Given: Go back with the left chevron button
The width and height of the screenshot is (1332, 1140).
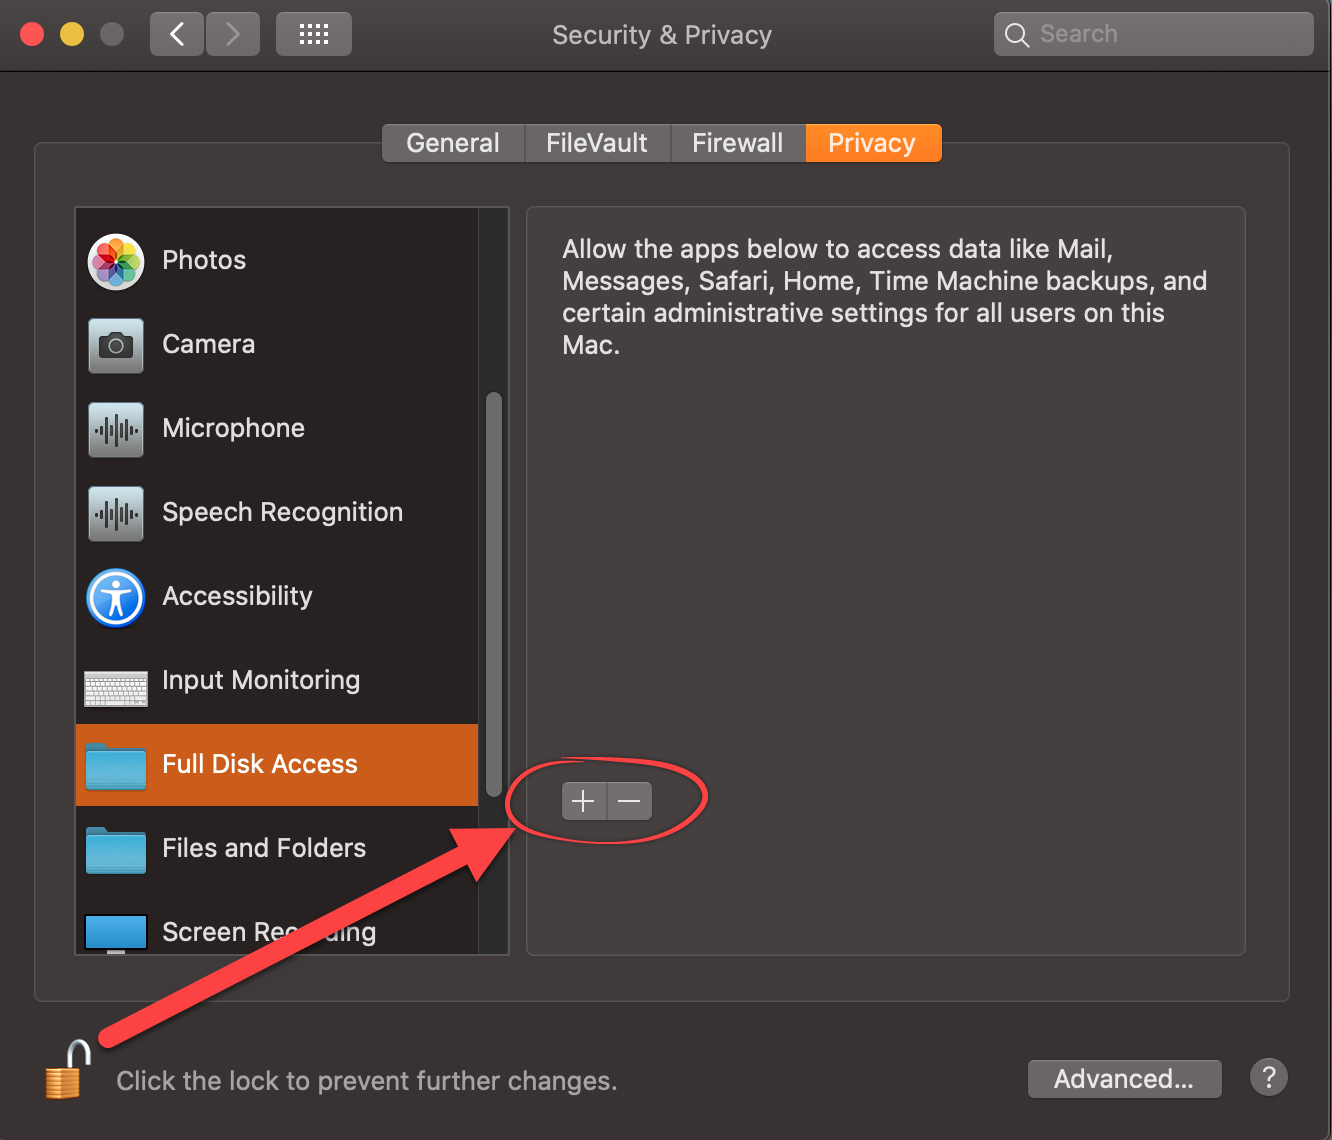Looking at the screenshot, I should click(x=177, y=34).
